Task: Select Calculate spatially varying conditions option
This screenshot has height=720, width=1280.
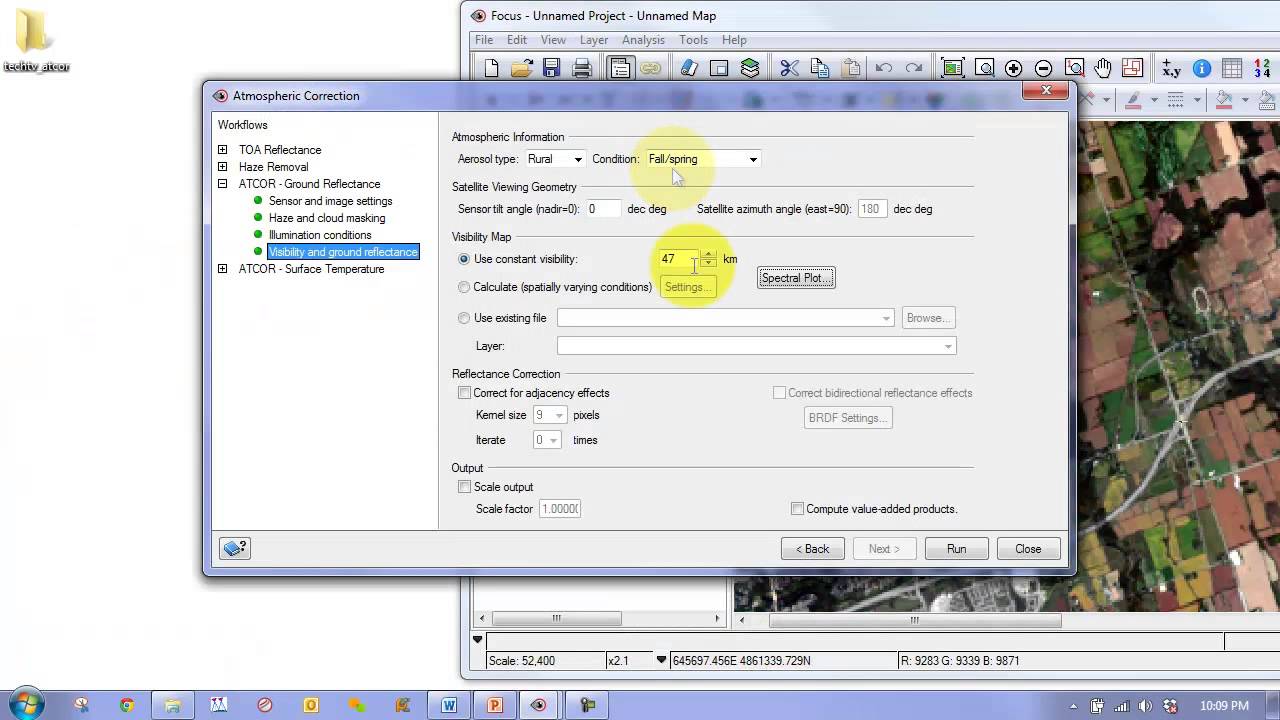Action: [464, 287]
